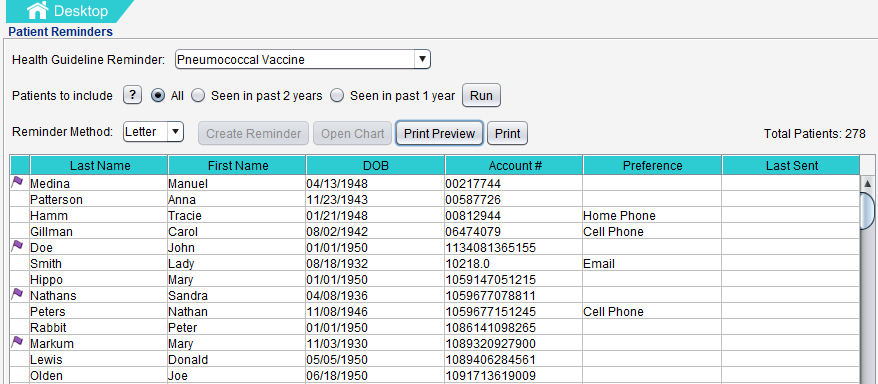Sort by Last Sent column header
Screen dimensions: 878x384
pyautogui.click(x=791, y=166)
